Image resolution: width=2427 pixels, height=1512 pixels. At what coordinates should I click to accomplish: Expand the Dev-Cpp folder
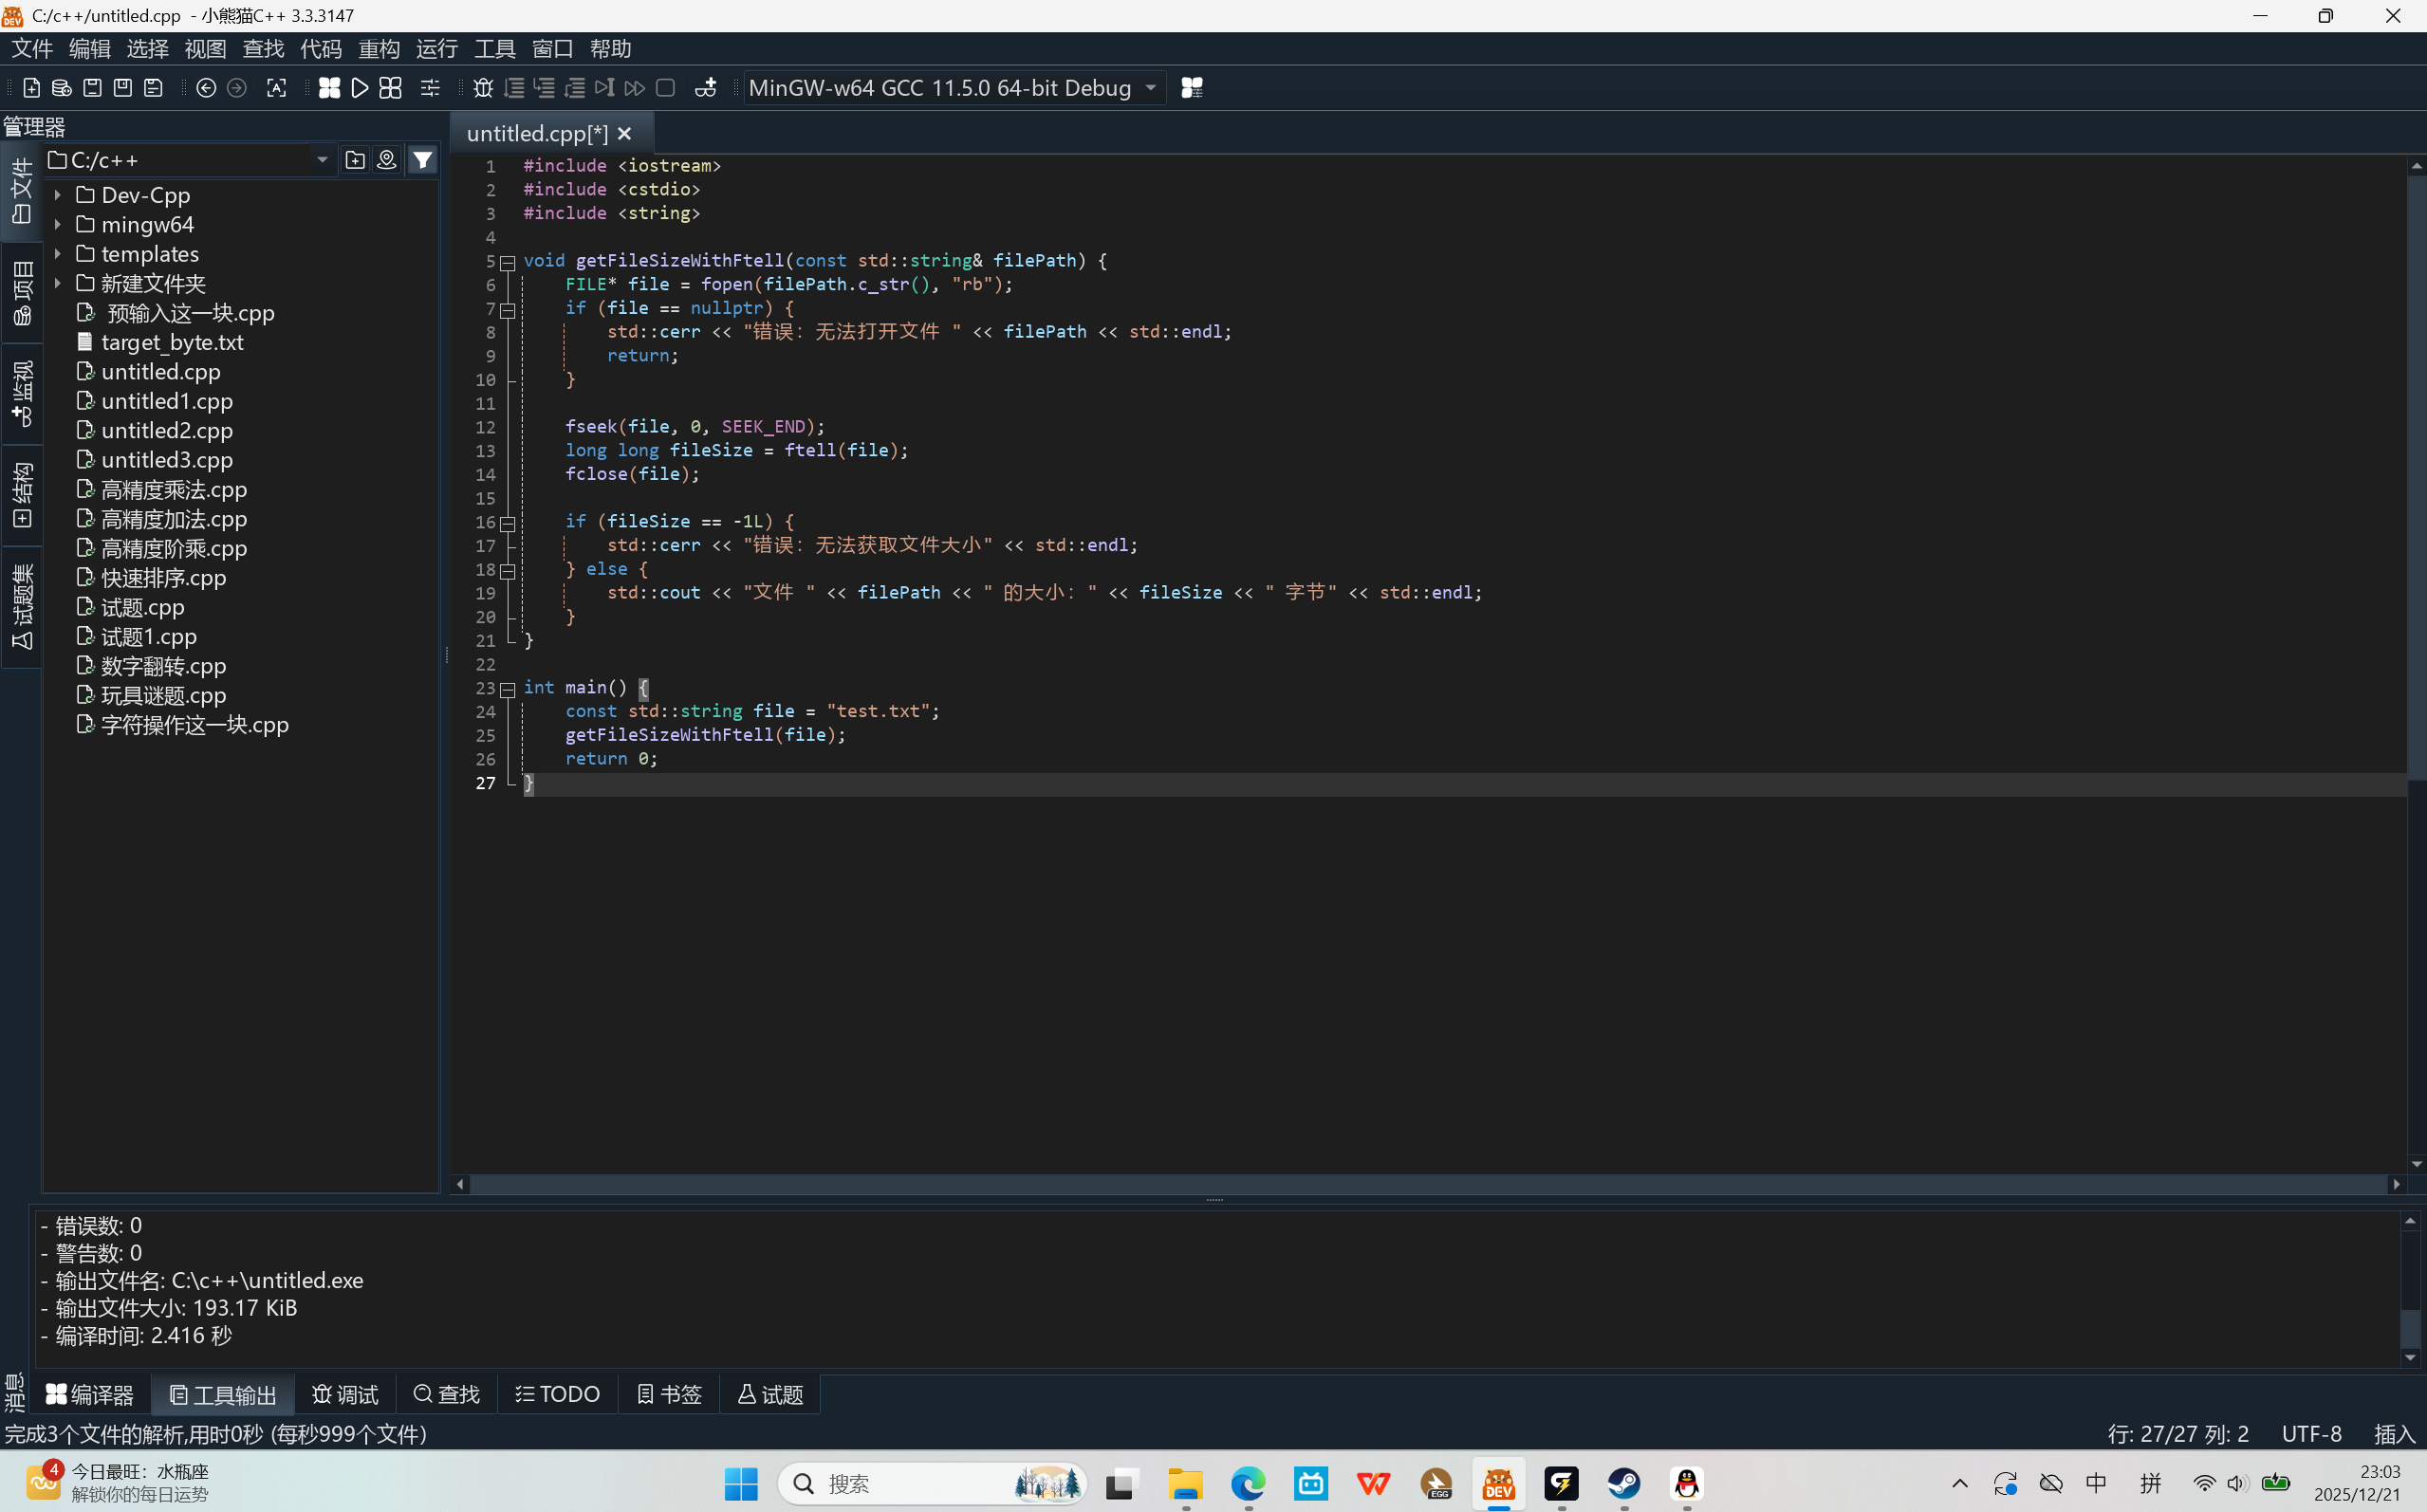coord(58,195)
